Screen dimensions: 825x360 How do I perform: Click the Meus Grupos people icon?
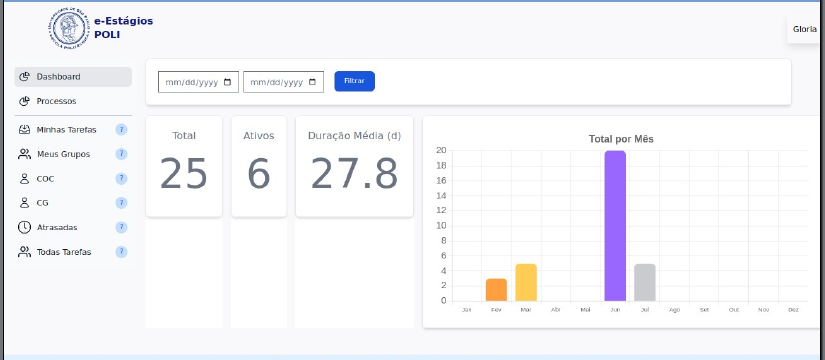tap(24, 154)
